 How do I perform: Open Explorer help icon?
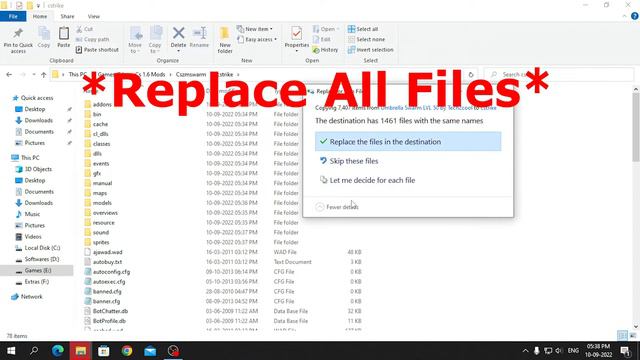click(x=635, y=16)
